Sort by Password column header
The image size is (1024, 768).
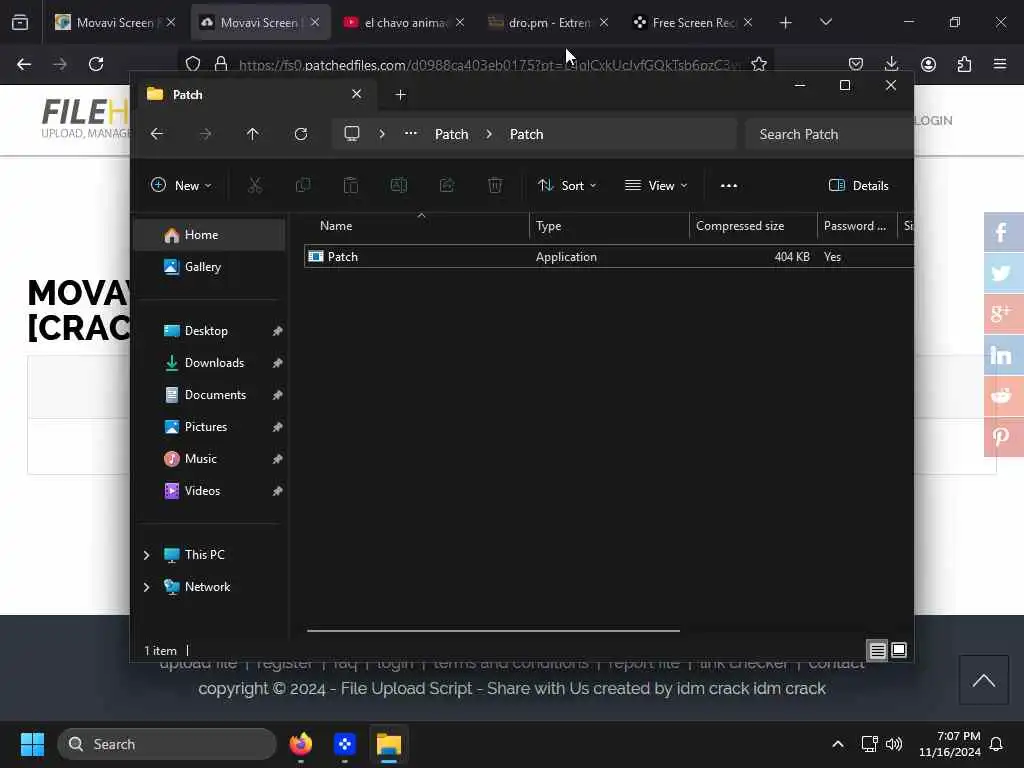(857, 226)
